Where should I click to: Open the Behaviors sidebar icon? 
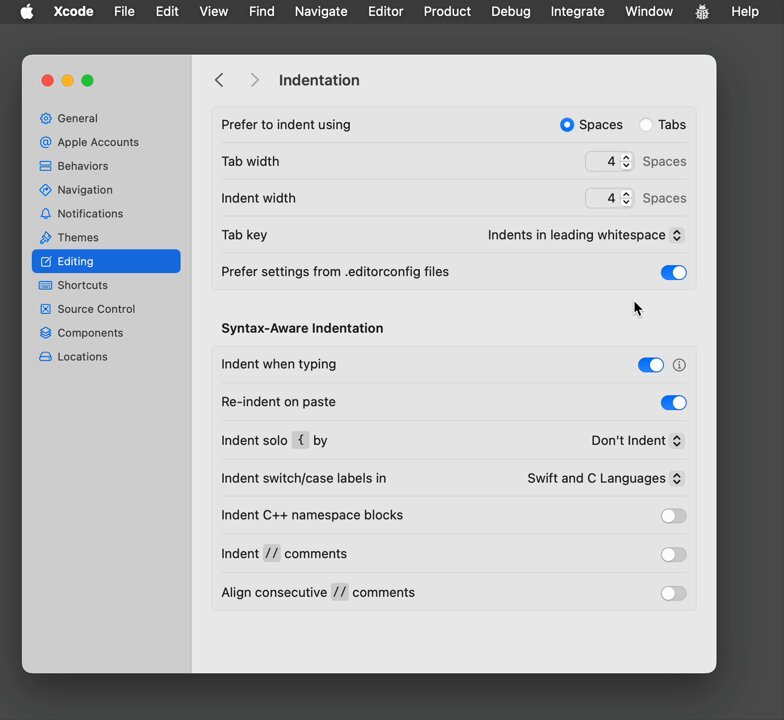coord(46,166)
